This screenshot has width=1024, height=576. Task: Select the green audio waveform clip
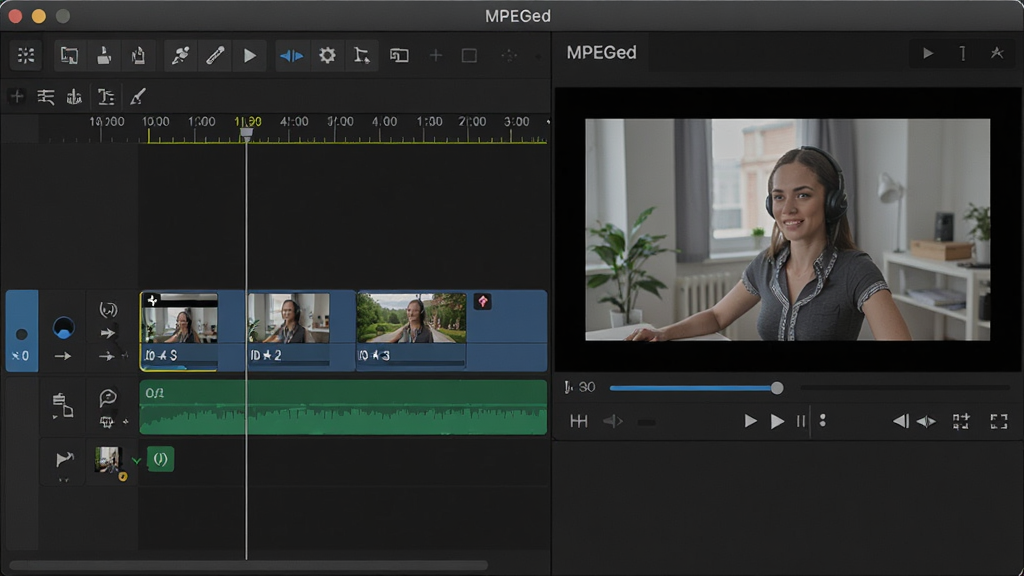coord(344,408)
